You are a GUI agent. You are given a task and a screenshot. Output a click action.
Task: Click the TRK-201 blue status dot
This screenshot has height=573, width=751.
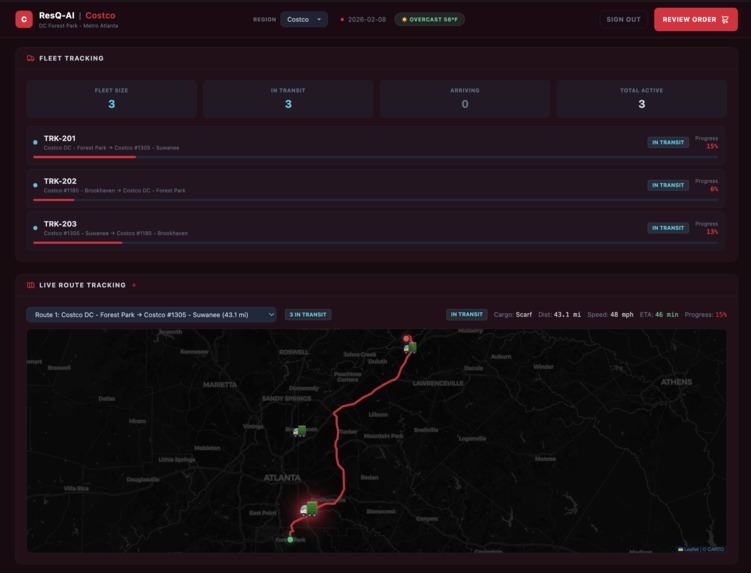click(x=35, y=142)
